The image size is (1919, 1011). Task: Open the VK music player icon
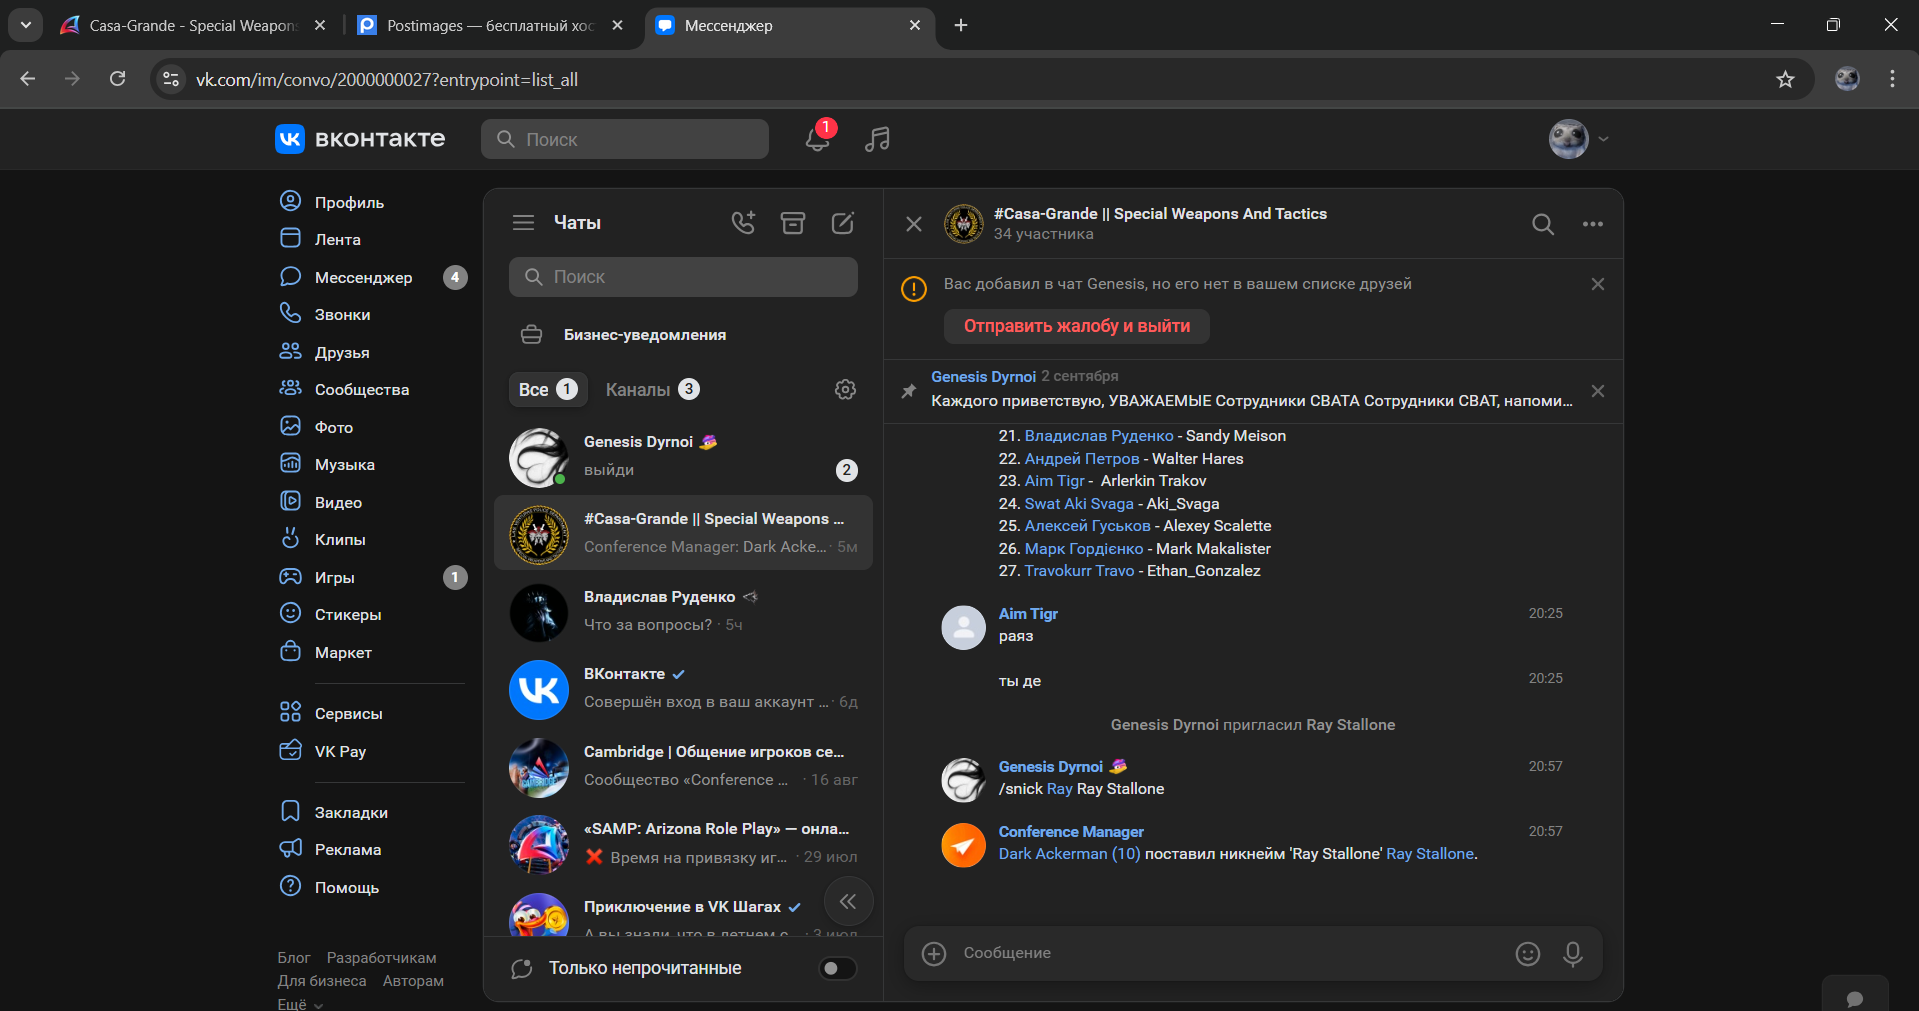877,139
